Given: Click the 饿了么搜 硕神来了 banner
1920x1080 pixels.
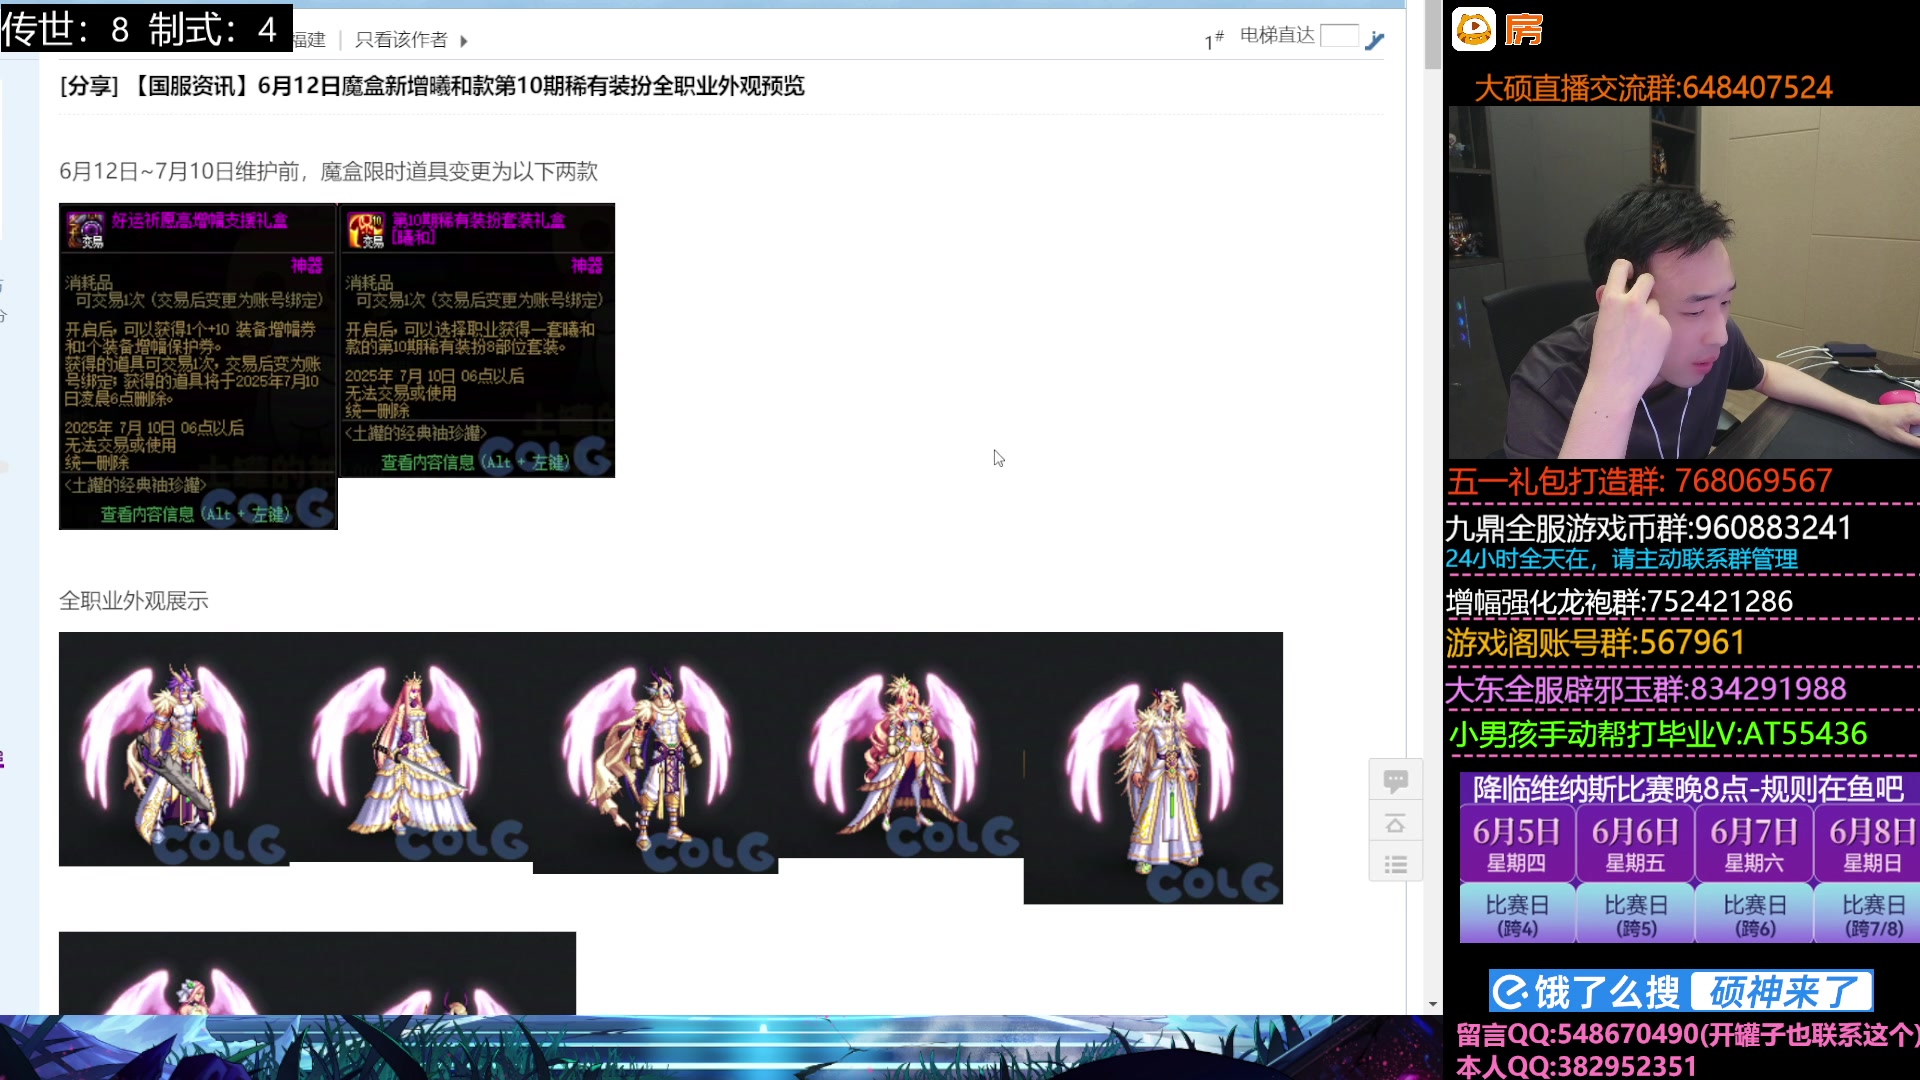Looking at the screenshot, I should coord(1680,992).
